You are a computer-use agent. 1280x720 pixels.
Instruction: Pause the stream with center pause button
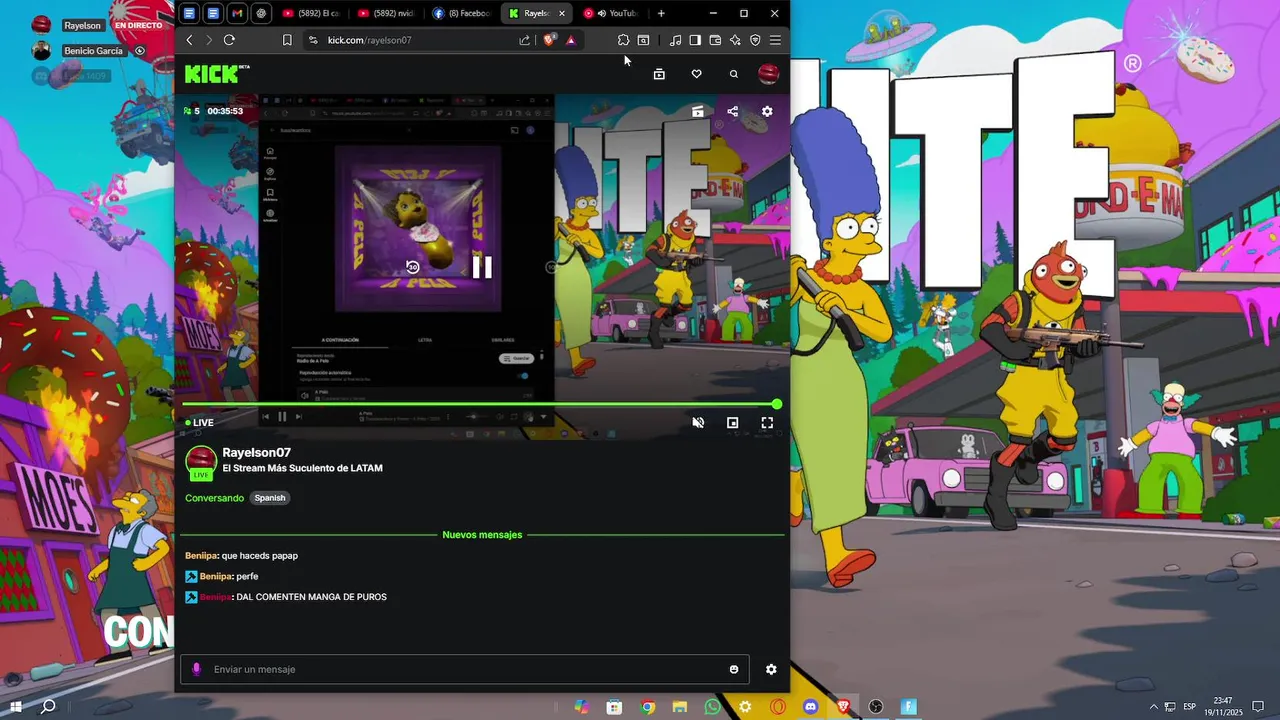click(x=482, y=267)
